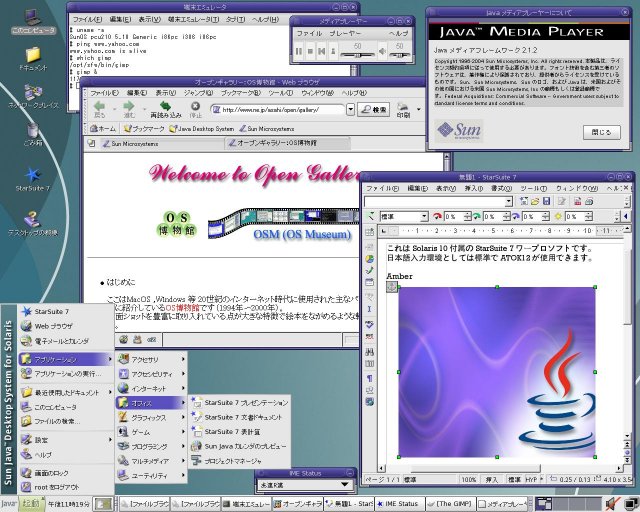Screen dimensions: 640x512
Task: Open the Bookmarks (ブックマーク) menu in Web browser
Action: (x=240, y=93)
